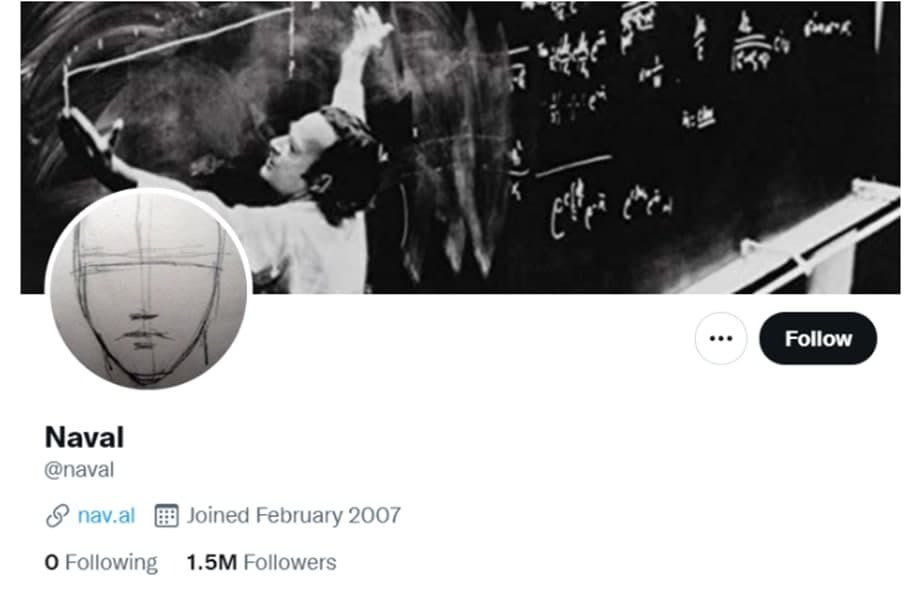921x614 pixels.
Task: Open the sketched face profile picture
Action: [149, 289]
